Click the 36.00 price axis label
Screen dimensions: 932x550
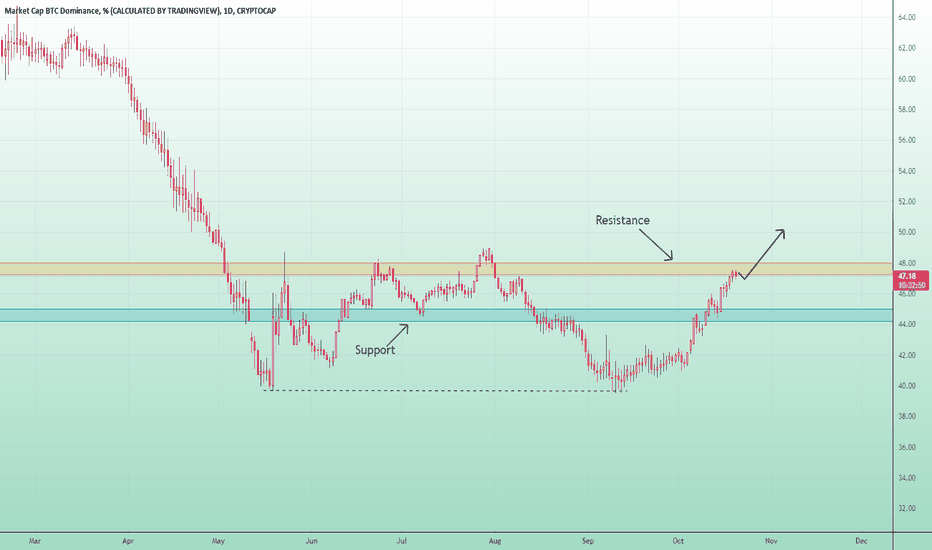tap(906, 447)
